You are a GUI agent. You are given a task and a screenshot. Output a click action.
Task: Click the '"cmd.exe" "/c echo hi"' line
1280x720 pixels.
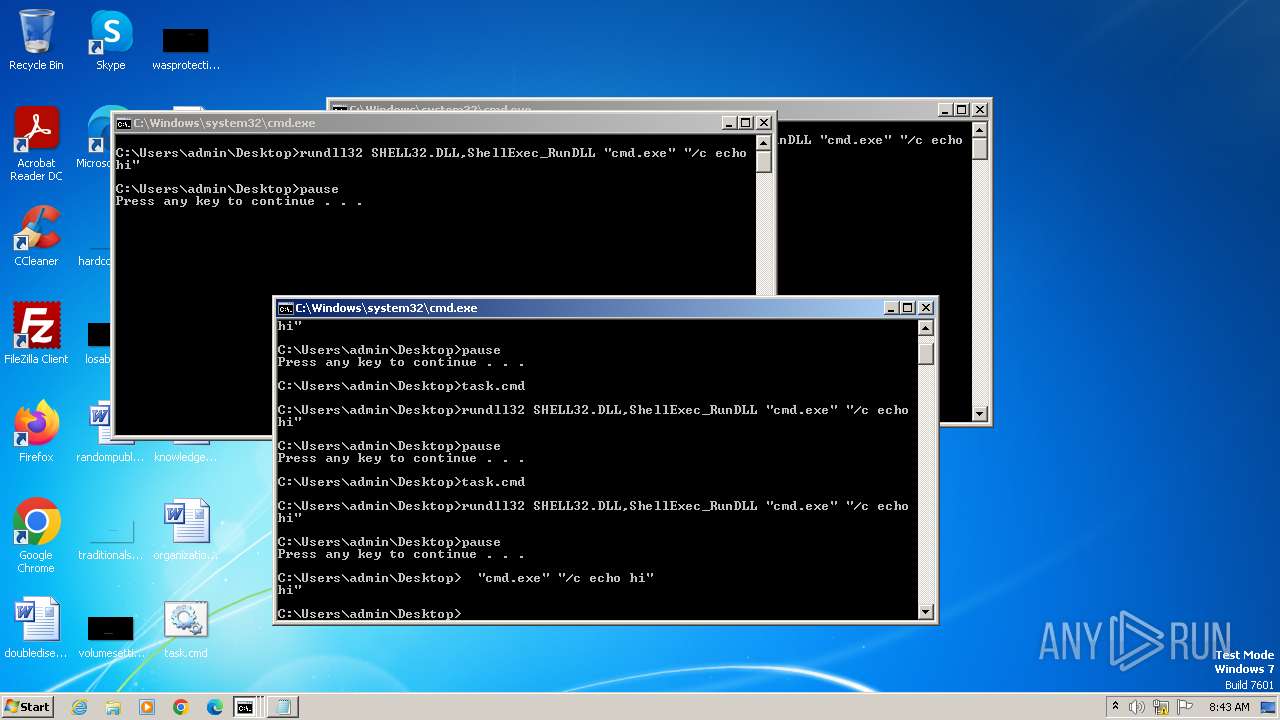pyautogui.click(x=566, y=578)
